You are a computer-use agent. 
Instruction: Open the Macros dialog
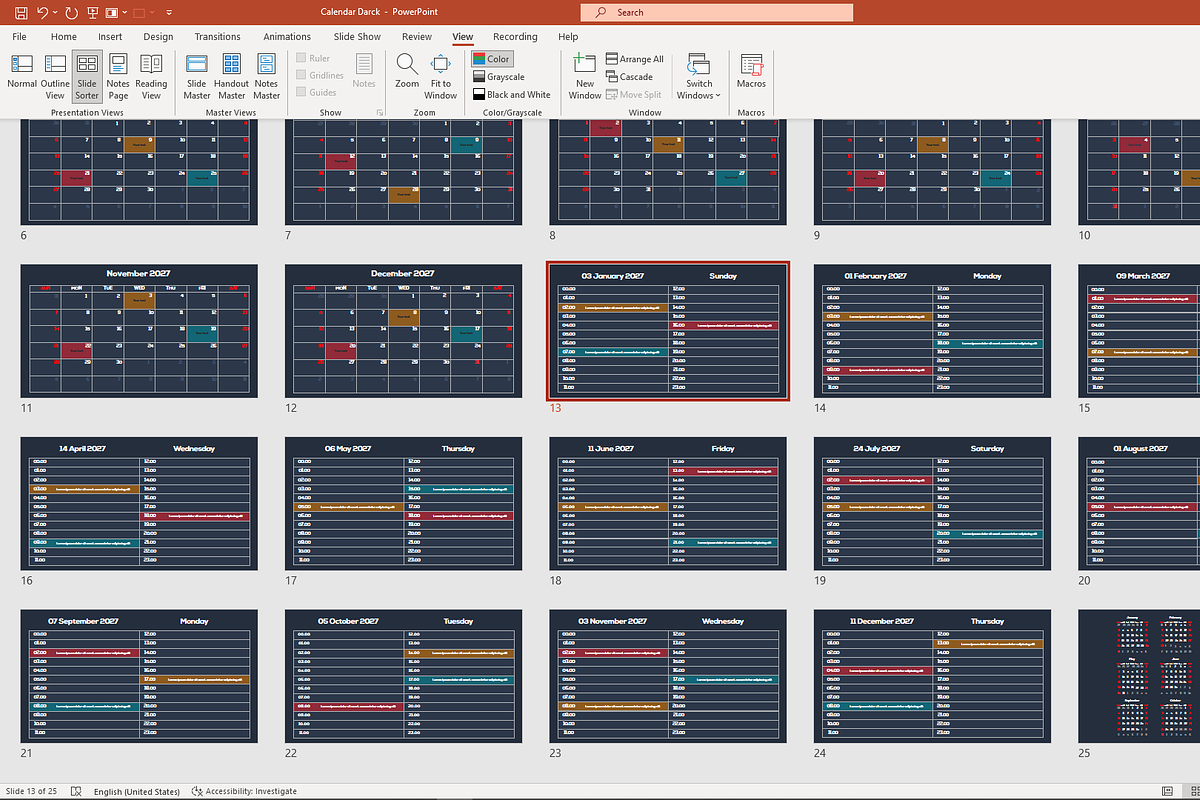click(x=751, y=72)
